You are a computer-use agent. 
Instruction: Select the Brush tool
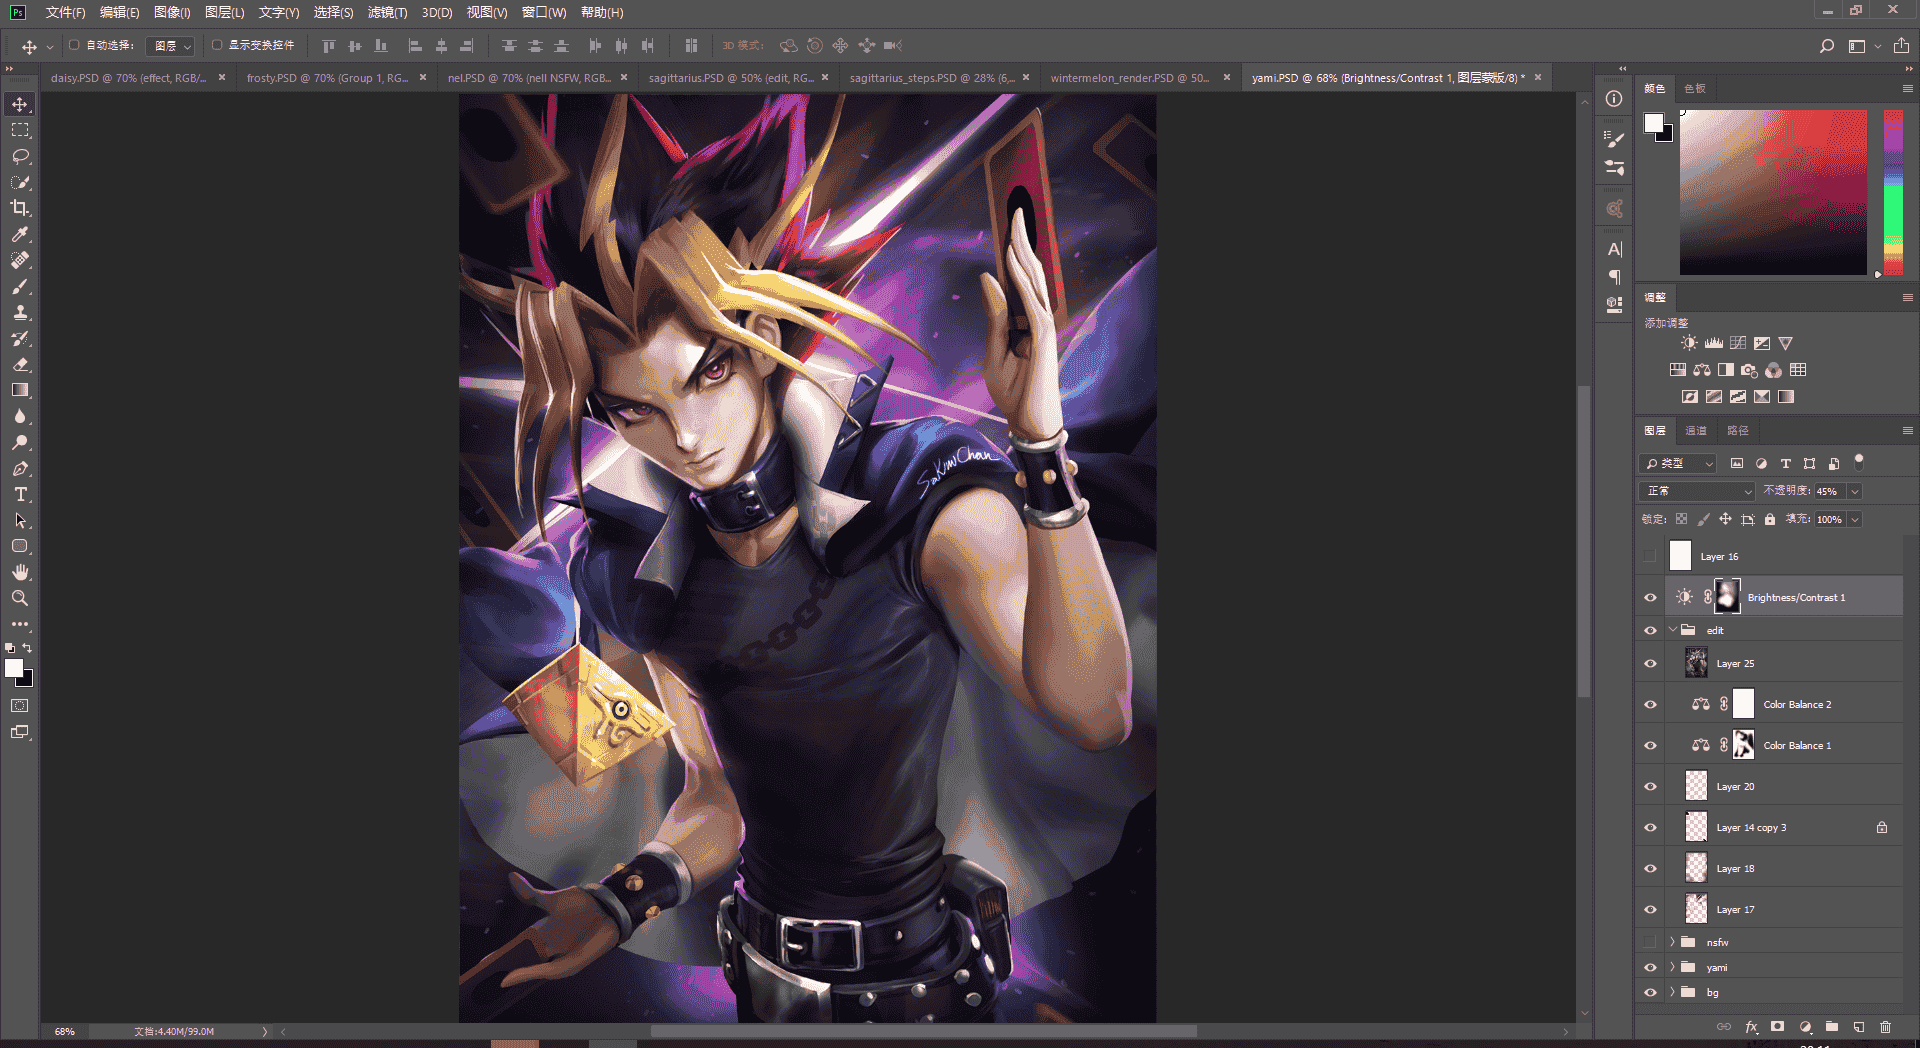[x=20, y=286]
